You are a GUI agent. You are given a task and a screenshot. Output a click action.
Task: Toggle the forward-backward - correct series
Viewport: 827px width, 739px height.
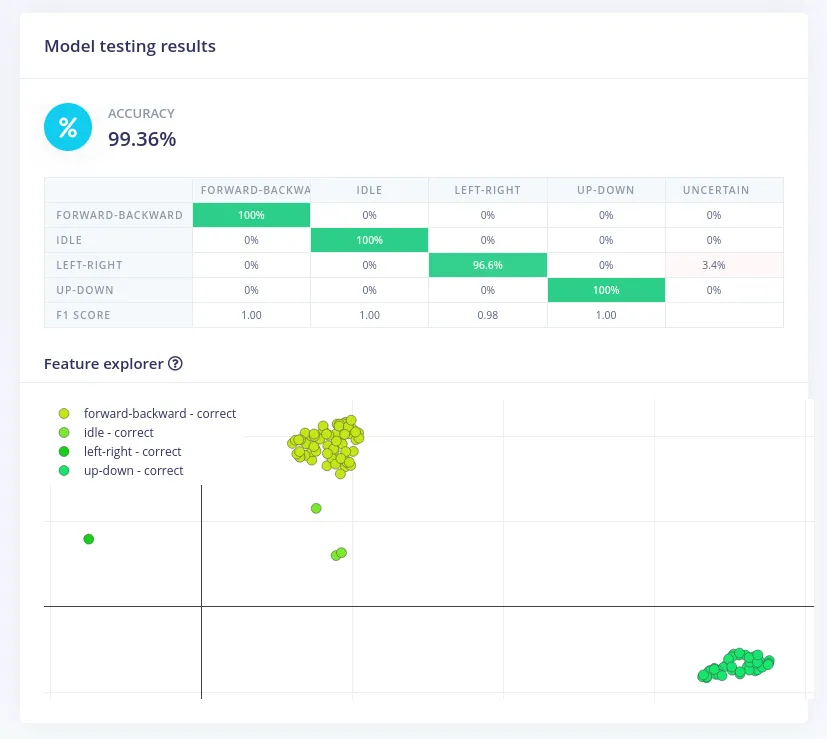click(160, 413)
